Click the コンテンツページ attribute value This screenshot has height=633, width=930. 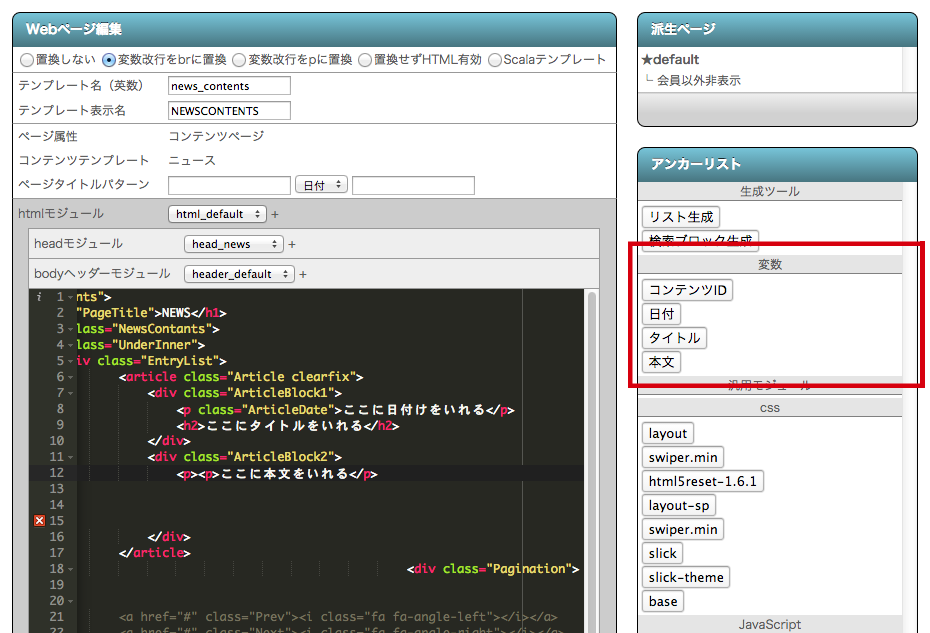tap(216, 136)
